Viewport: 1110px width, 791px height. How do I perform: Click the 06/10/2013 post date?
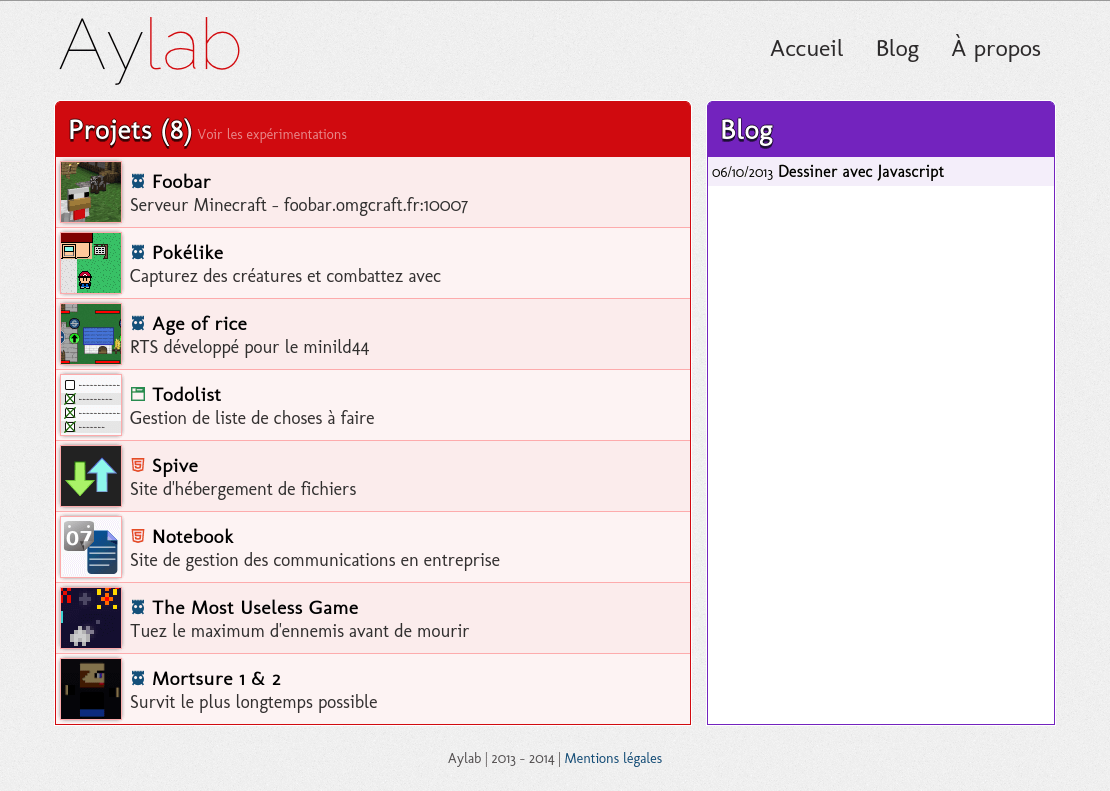point(742,173)
